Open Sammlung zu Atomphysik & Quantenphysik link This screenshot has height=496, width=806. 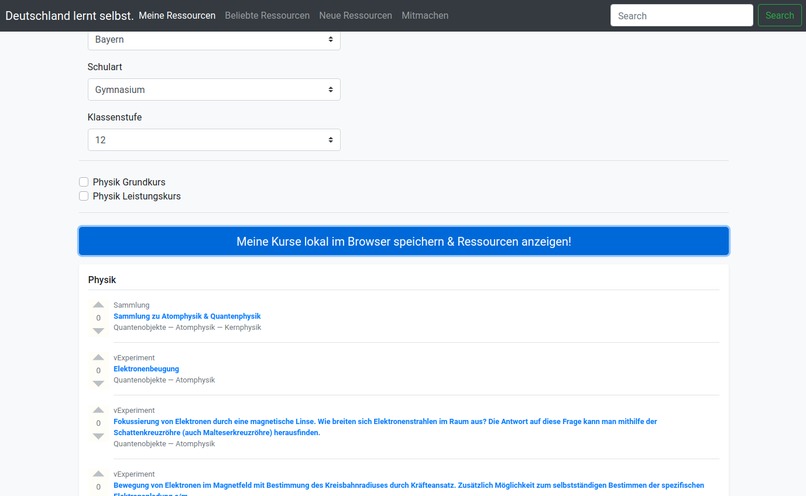point(187,316)
